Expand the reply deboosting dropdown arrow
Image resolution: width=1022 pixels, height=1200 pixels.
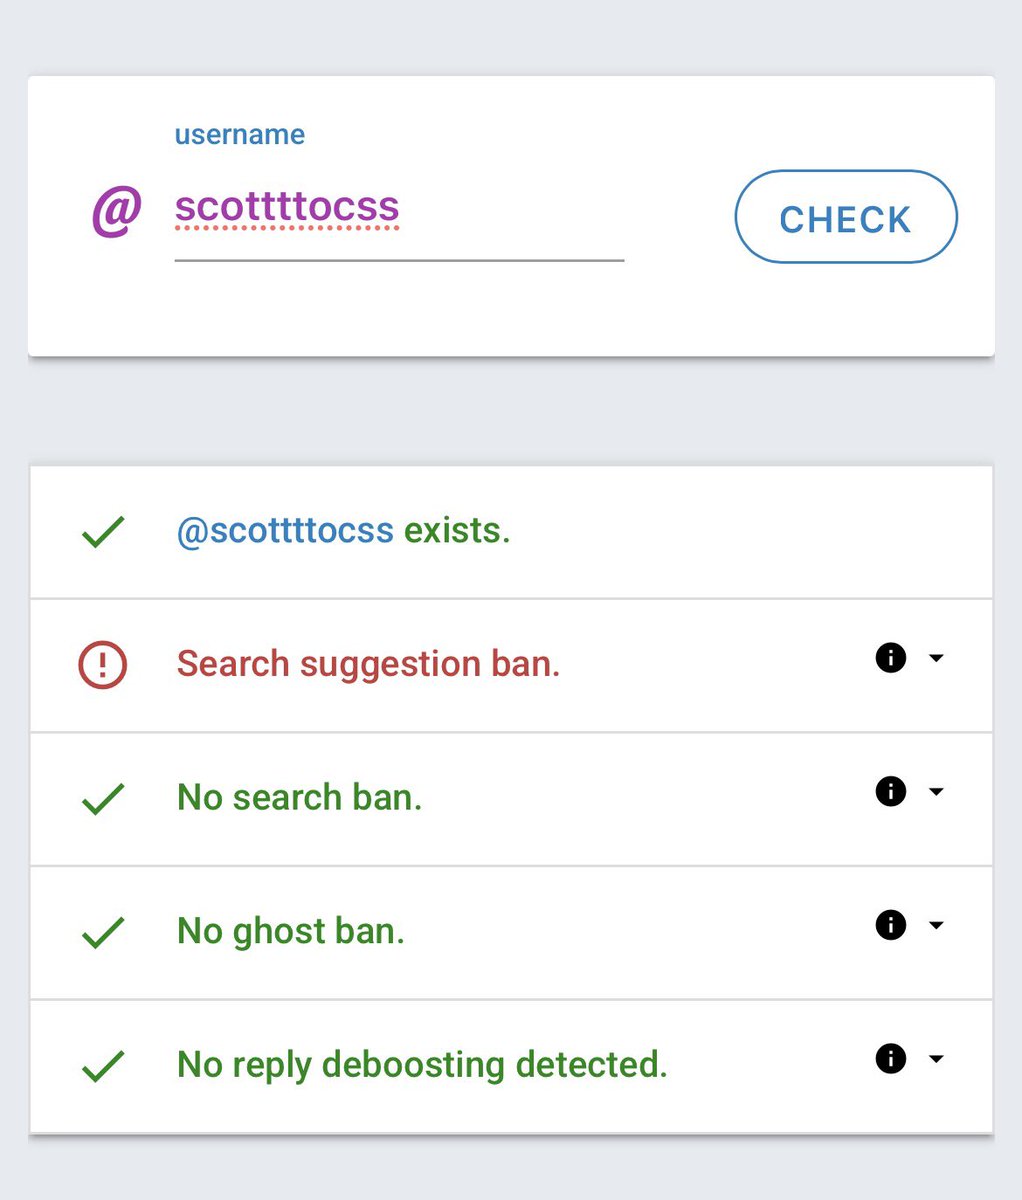tap(936, 1058)
